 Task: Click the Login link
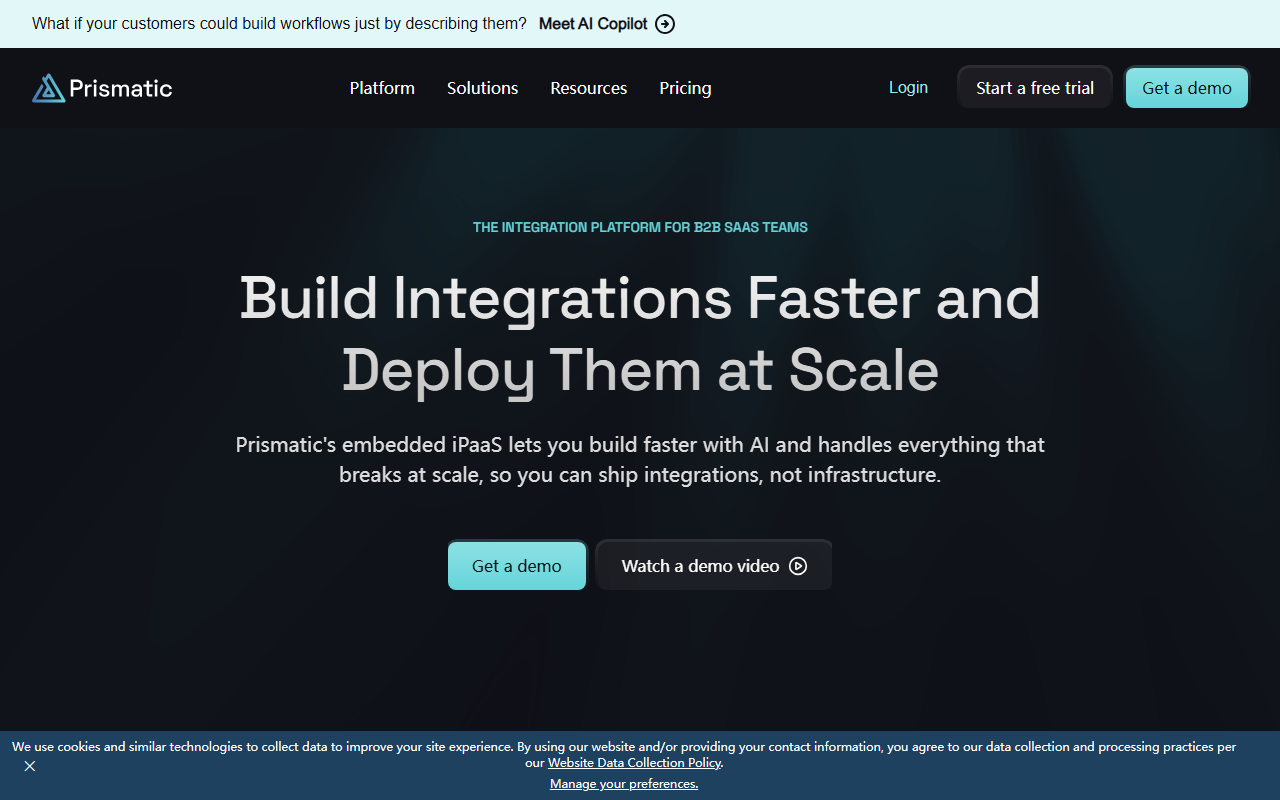(908, 88)
